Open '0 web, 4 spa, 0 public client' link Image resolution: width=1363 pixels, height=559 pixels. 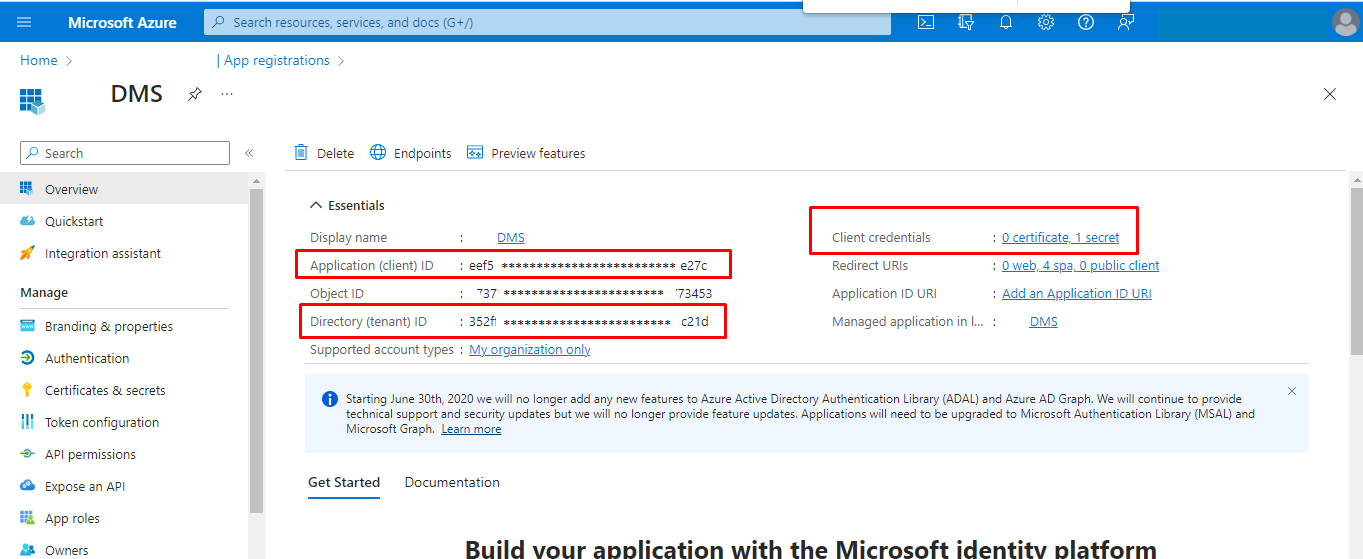tap(1081, 265)
